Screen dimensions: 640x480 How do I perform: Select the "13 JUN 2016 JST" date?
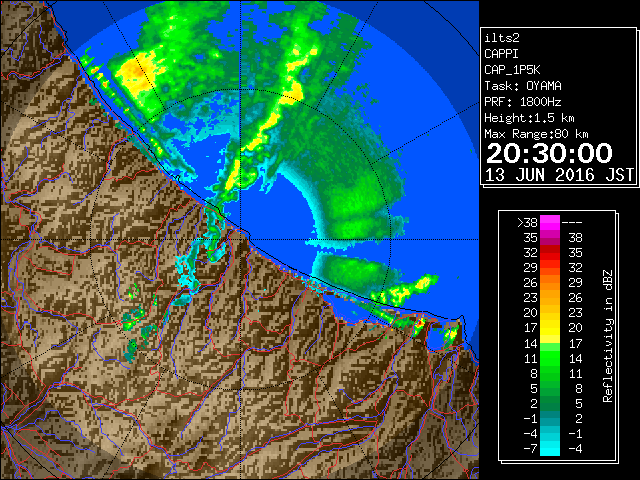560,175
